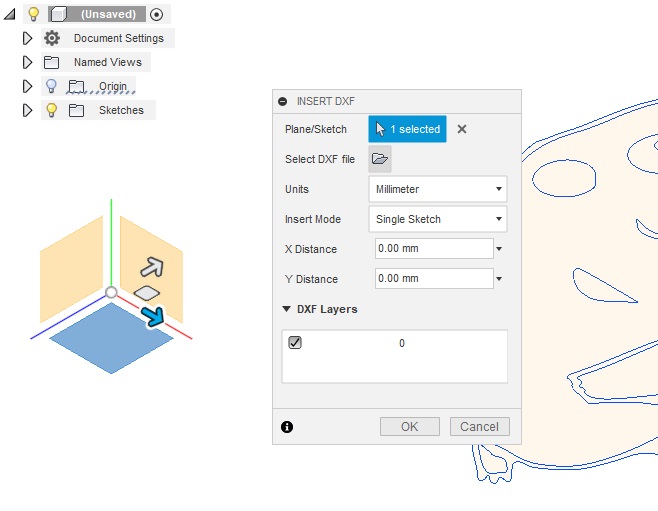Open the info icon in INSERT DXF dialog

[x=287, y=427]
